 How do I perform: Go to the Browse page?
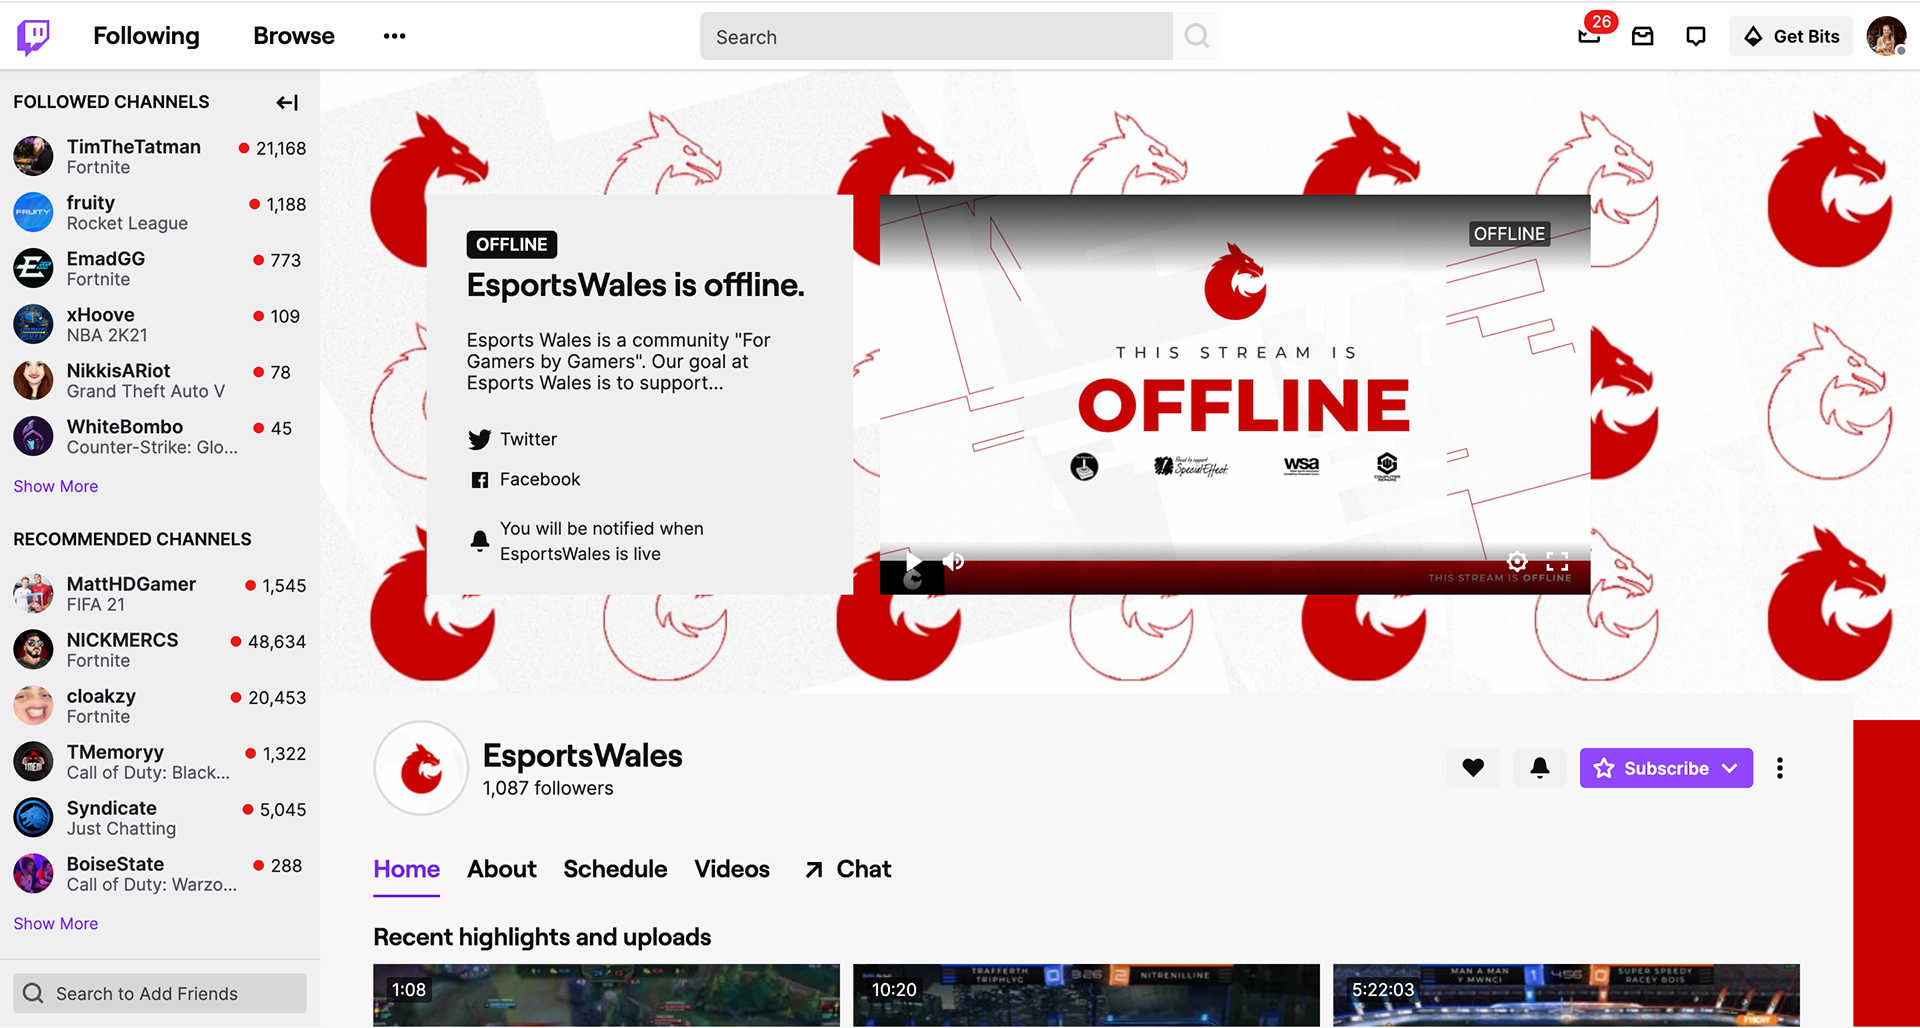pos(294,36)
